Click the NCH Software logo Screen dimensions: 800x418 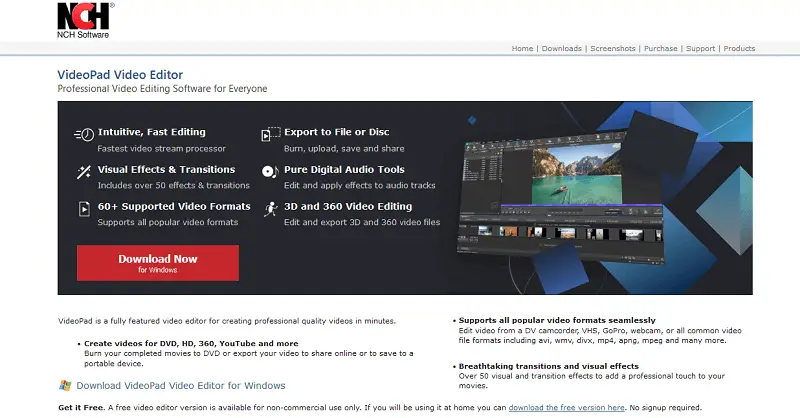tap(86, 20)
